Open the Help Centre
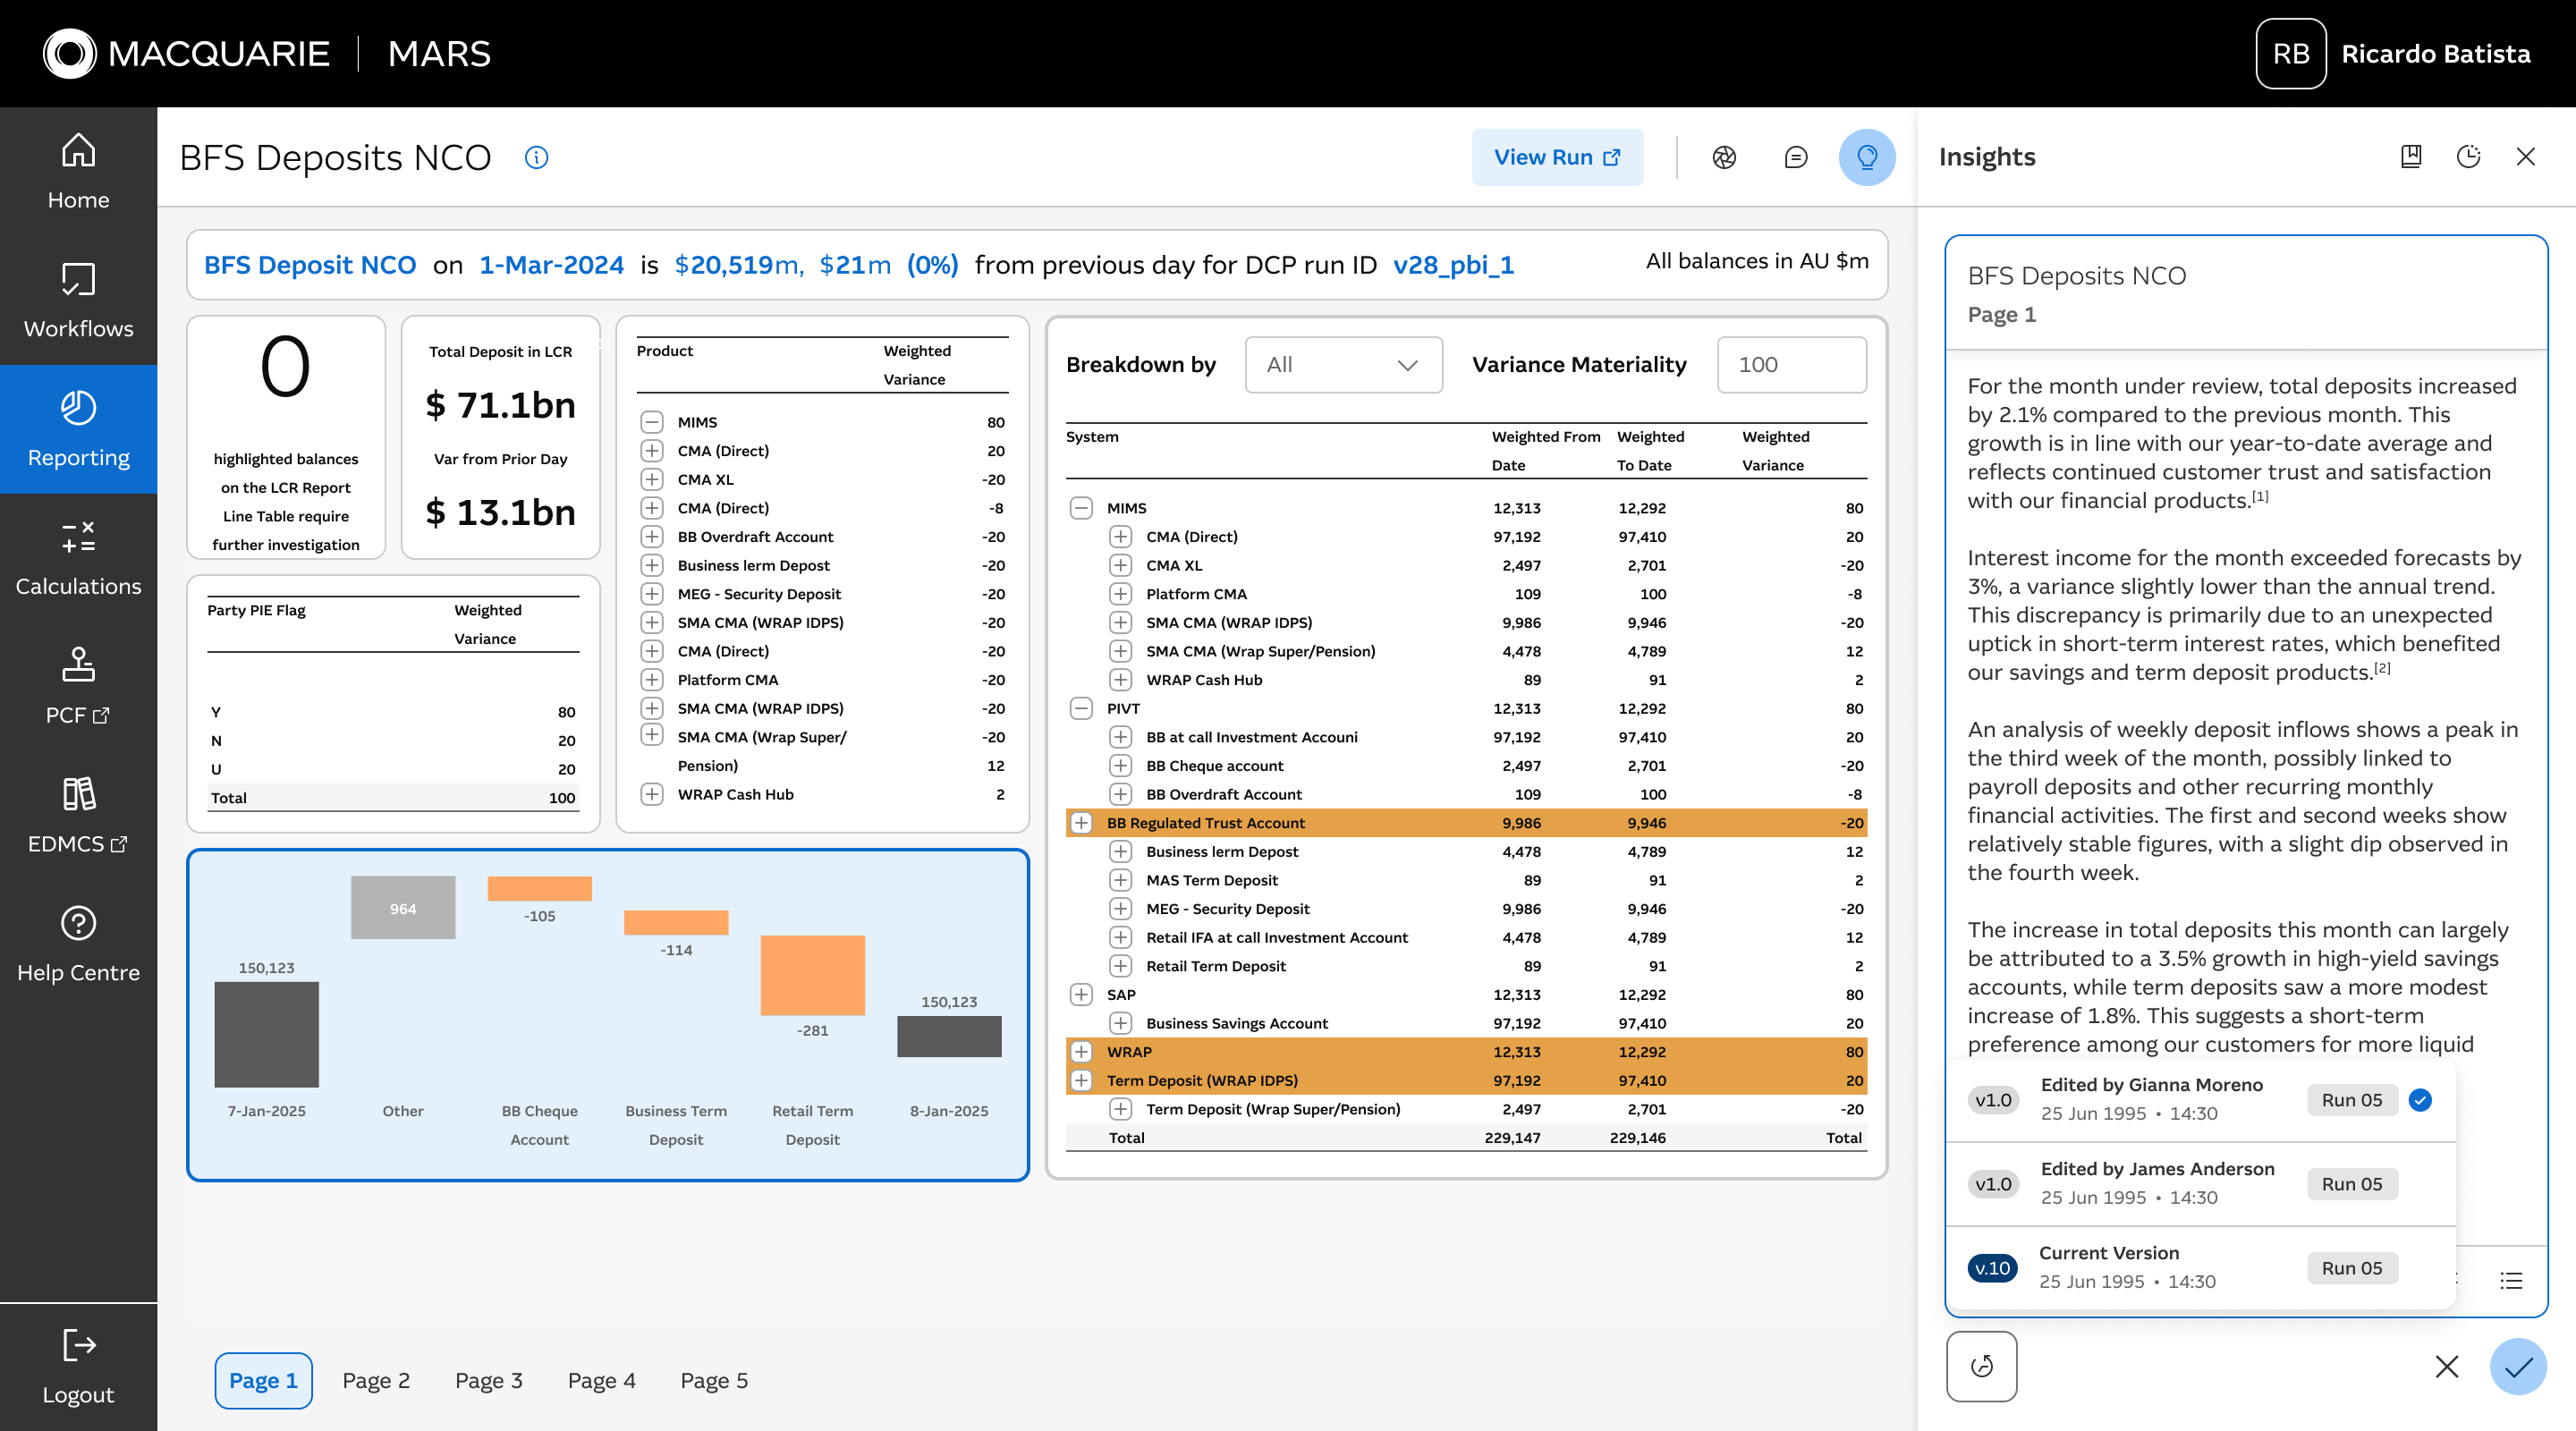The width and height of the screenshot is (2576, 1431). [78, 945]
